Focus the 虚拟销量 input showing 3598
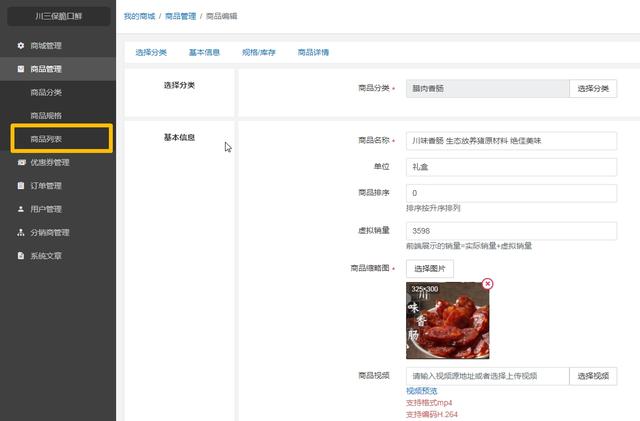Image resolution: width=640 pixels, height=421 pixels. tap(511, 231)
